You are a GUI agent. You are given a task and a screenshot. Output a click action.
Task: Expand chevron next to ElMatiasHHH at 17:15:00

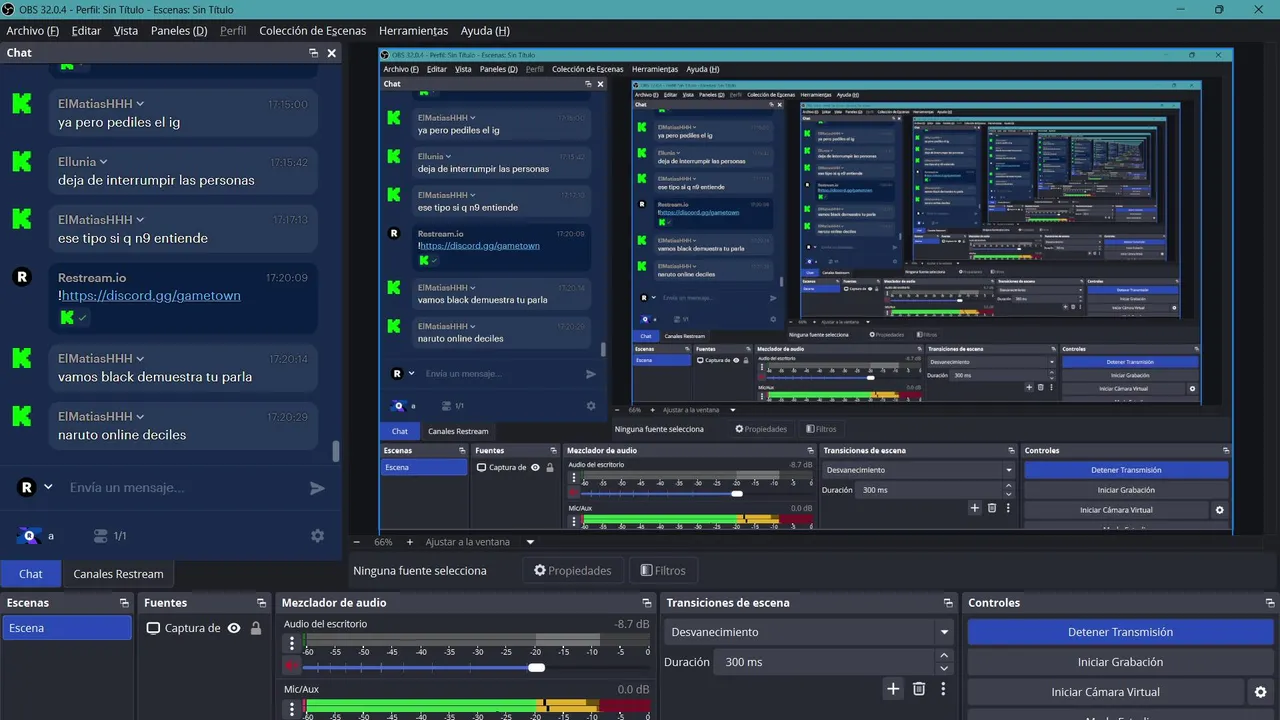(140, 104)
